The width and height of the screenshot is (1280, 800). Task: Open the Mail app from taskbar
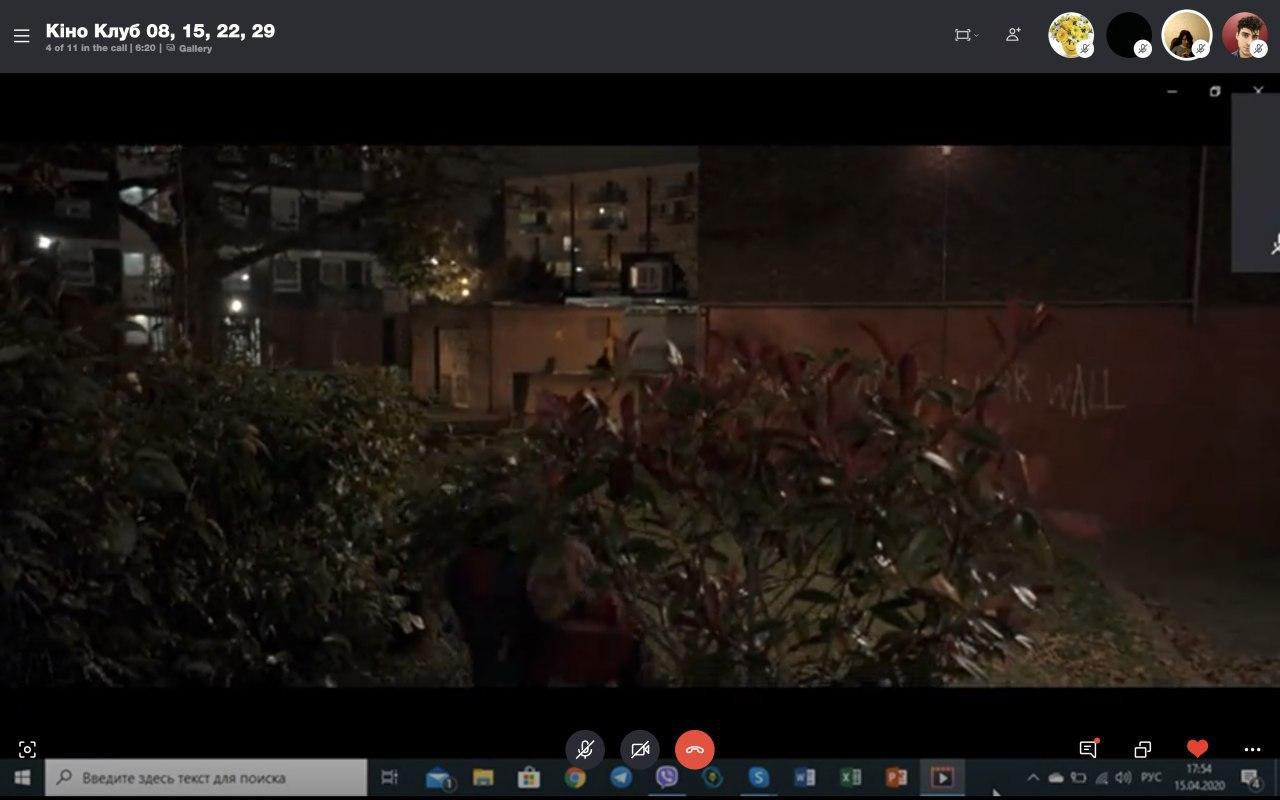(x=439, y=777)
